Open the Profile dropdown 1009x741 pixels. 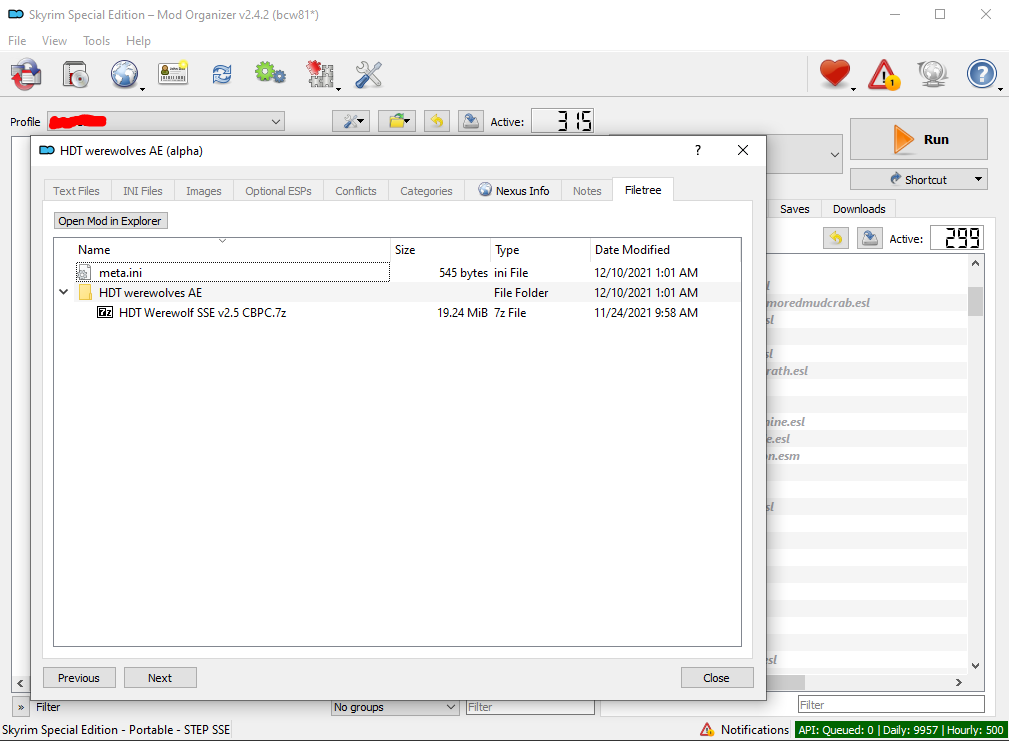[x=166, y=121]
